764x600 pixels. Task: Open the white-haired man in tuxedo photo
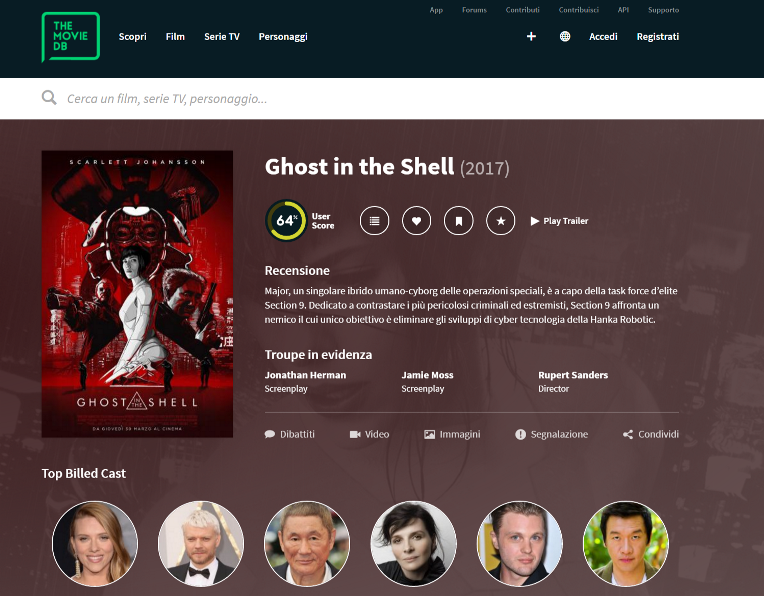click(201, 543)
